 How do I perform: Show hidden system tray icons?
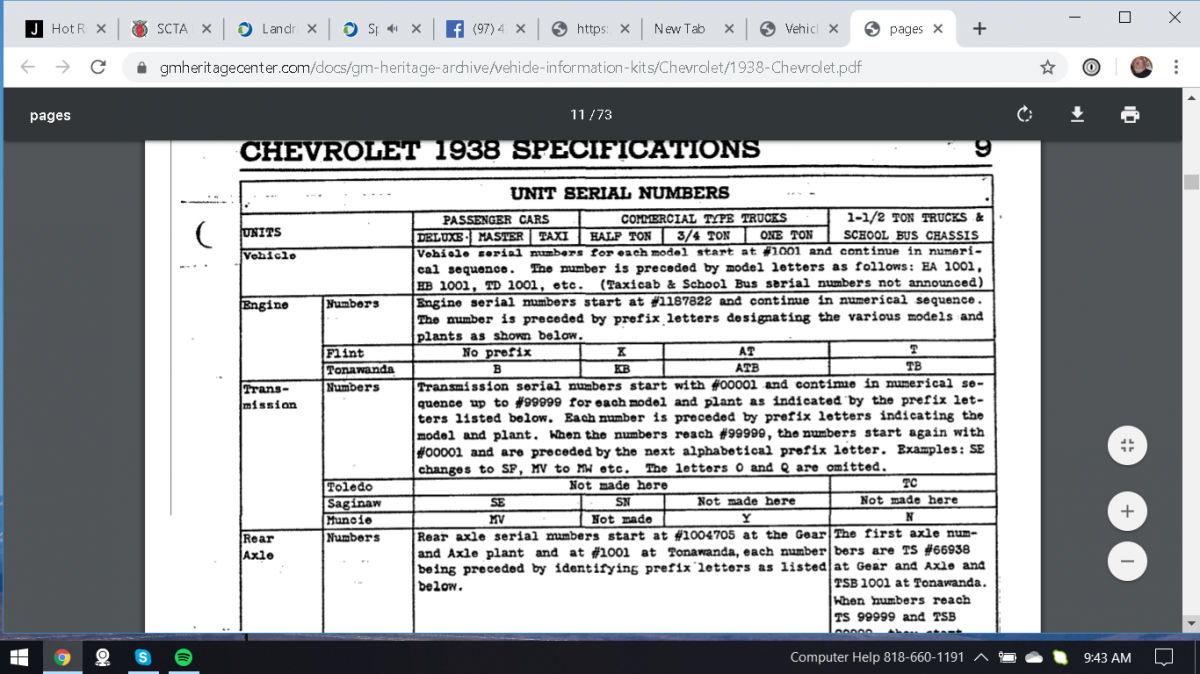981,657
